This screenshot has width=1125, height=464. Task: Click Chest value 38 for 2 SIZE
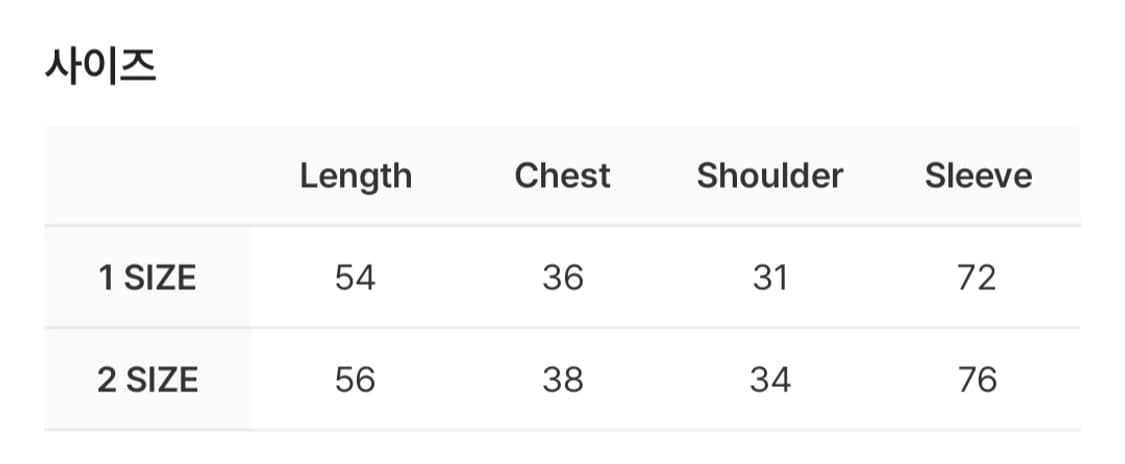click(562, 380)
